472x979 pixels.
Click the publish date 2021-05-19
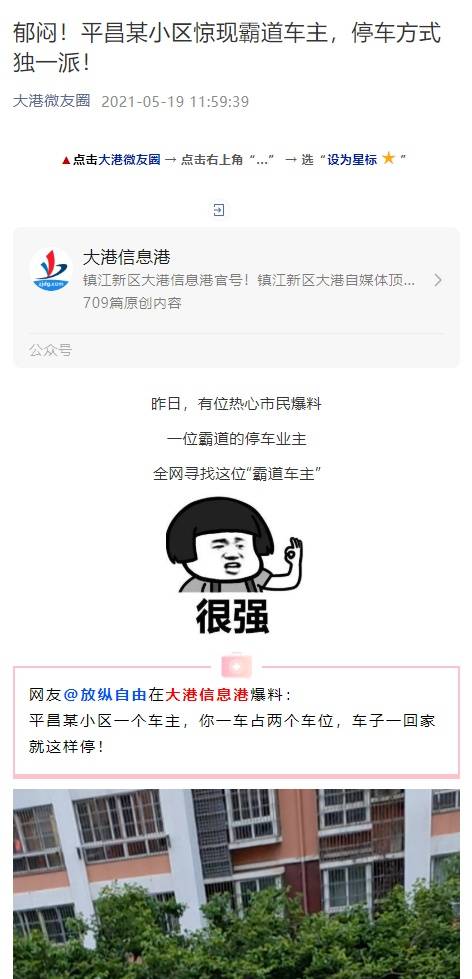pyautogui.click(x=175, y=102)
